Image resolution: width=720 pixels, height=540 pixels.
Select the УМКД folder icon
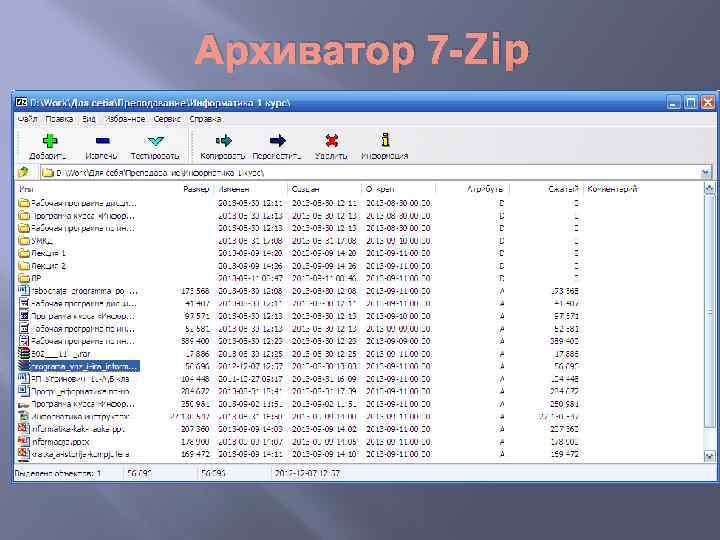coord(24,240)
